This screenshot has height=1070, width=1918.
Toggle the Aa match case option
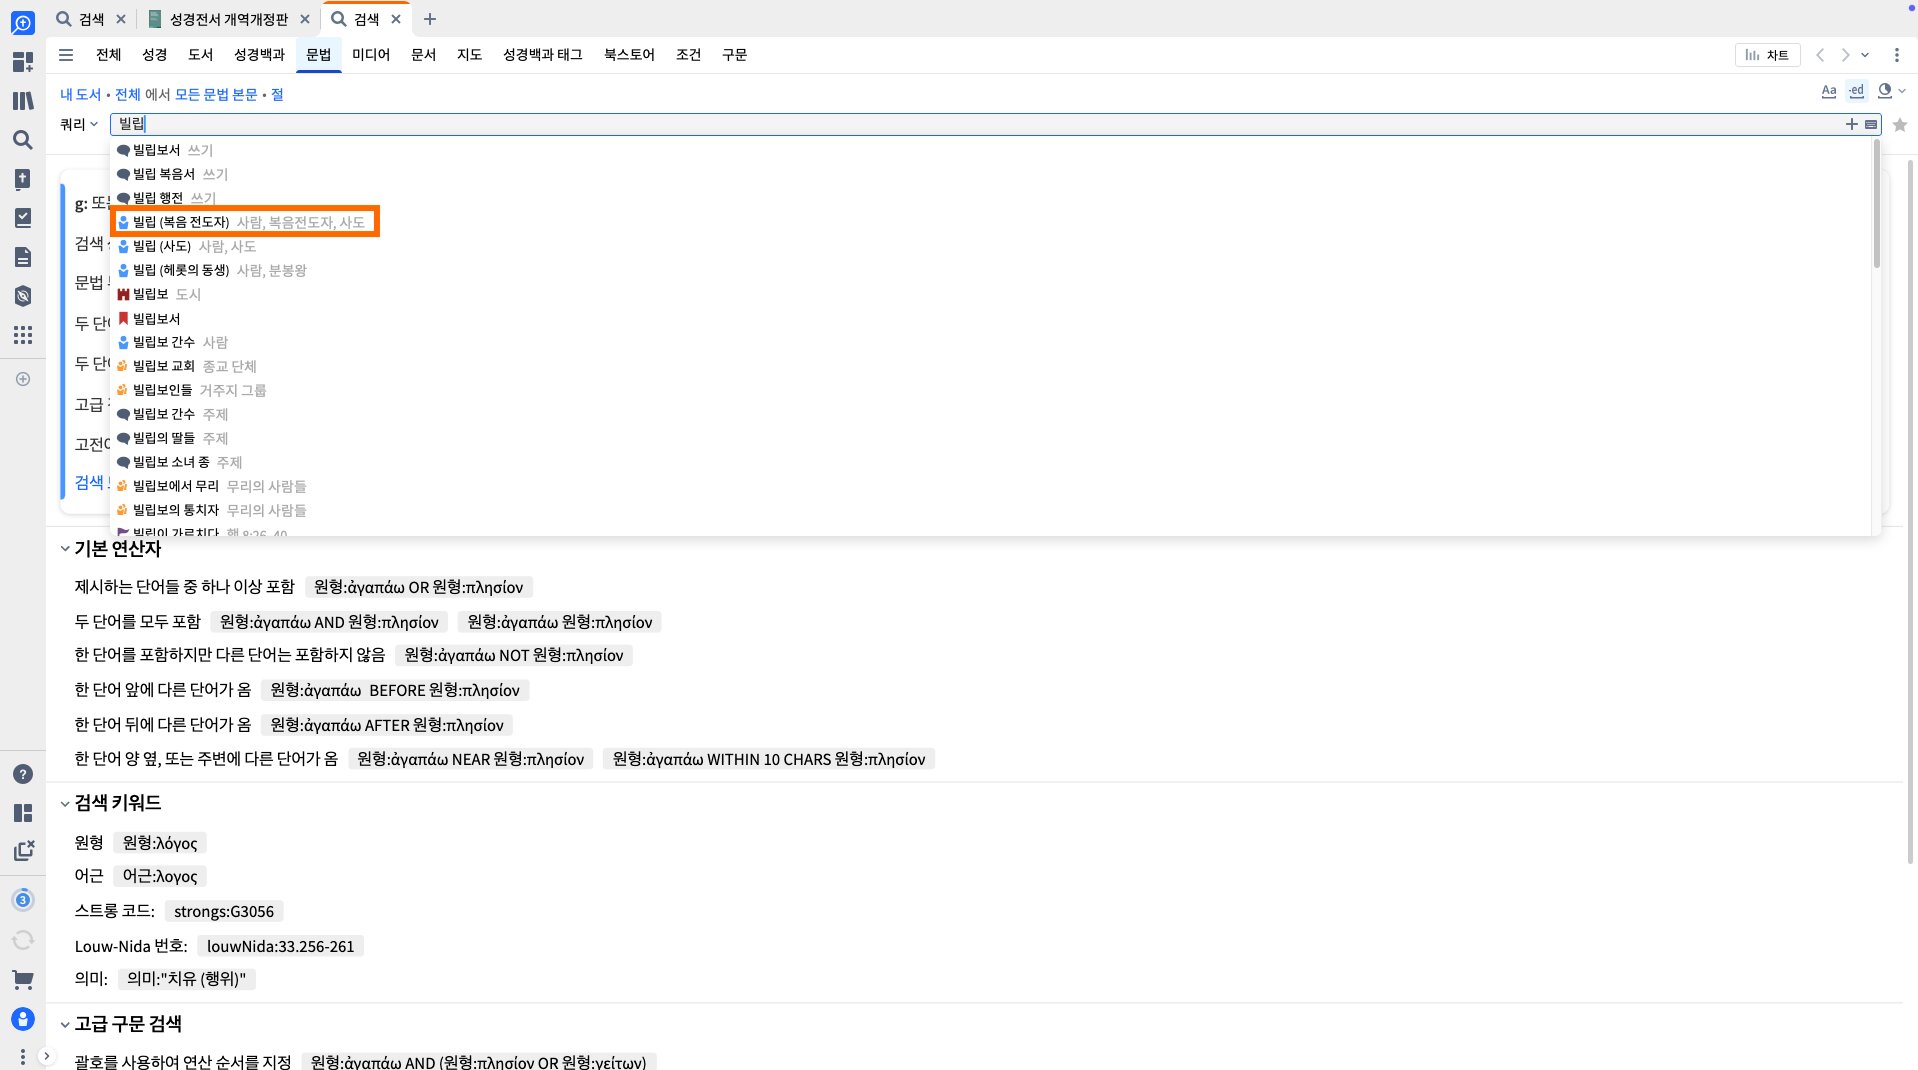point(1829,91)
